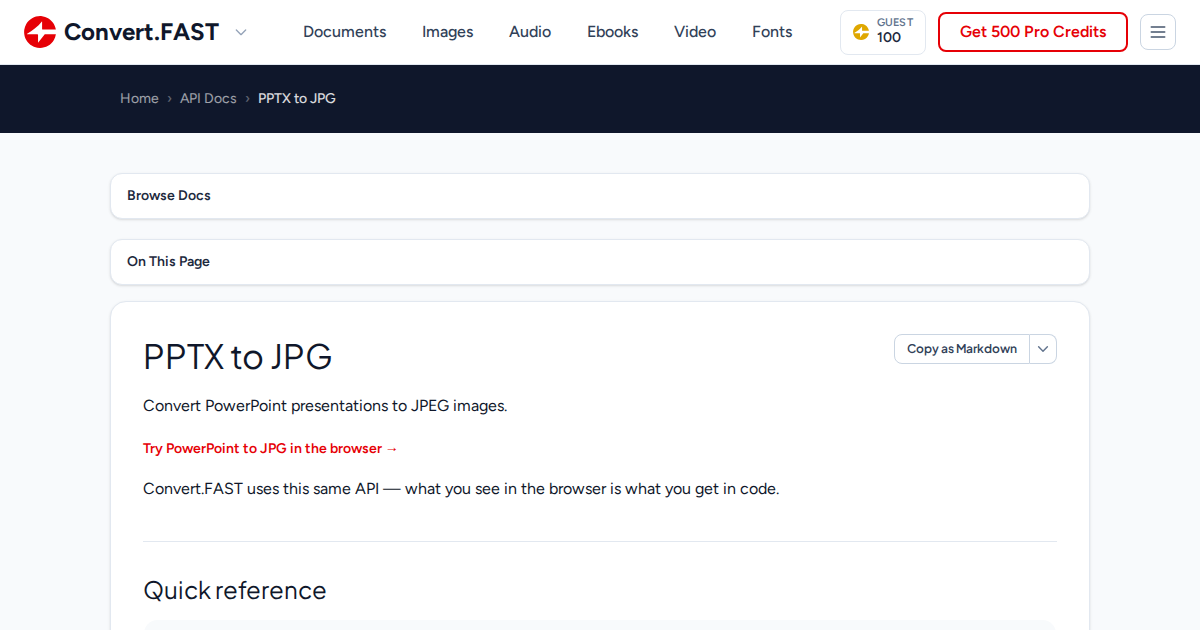
Task: Click the Convert PowerPoint presentations description text
Action: pos(325,406)
